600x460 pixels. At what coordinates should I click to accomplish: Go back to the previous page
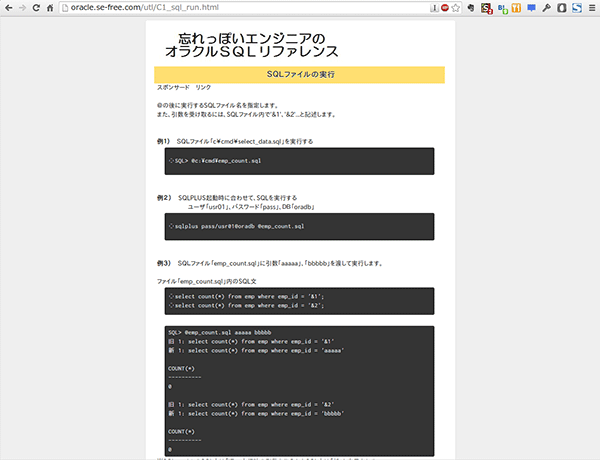8,8
